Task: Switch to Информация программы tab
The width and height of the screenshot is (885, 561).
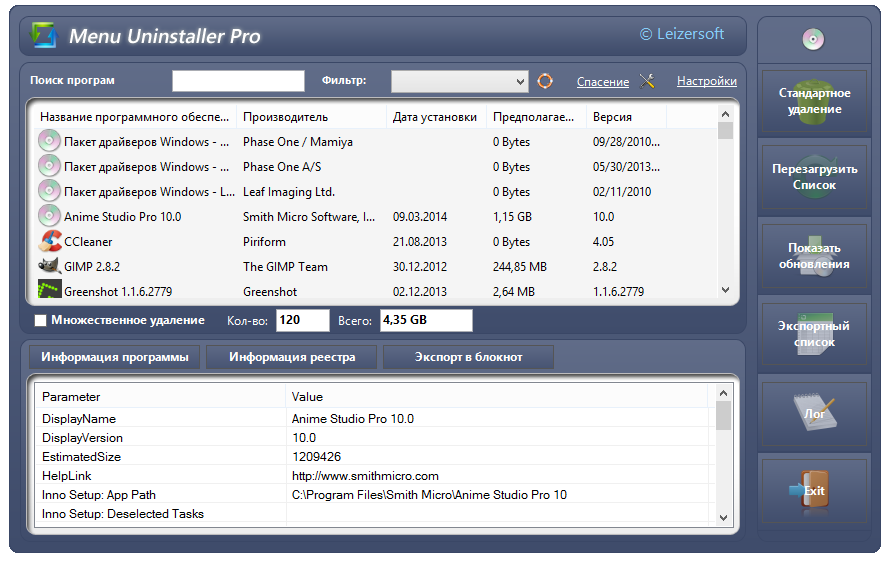Action: [115, 357]
